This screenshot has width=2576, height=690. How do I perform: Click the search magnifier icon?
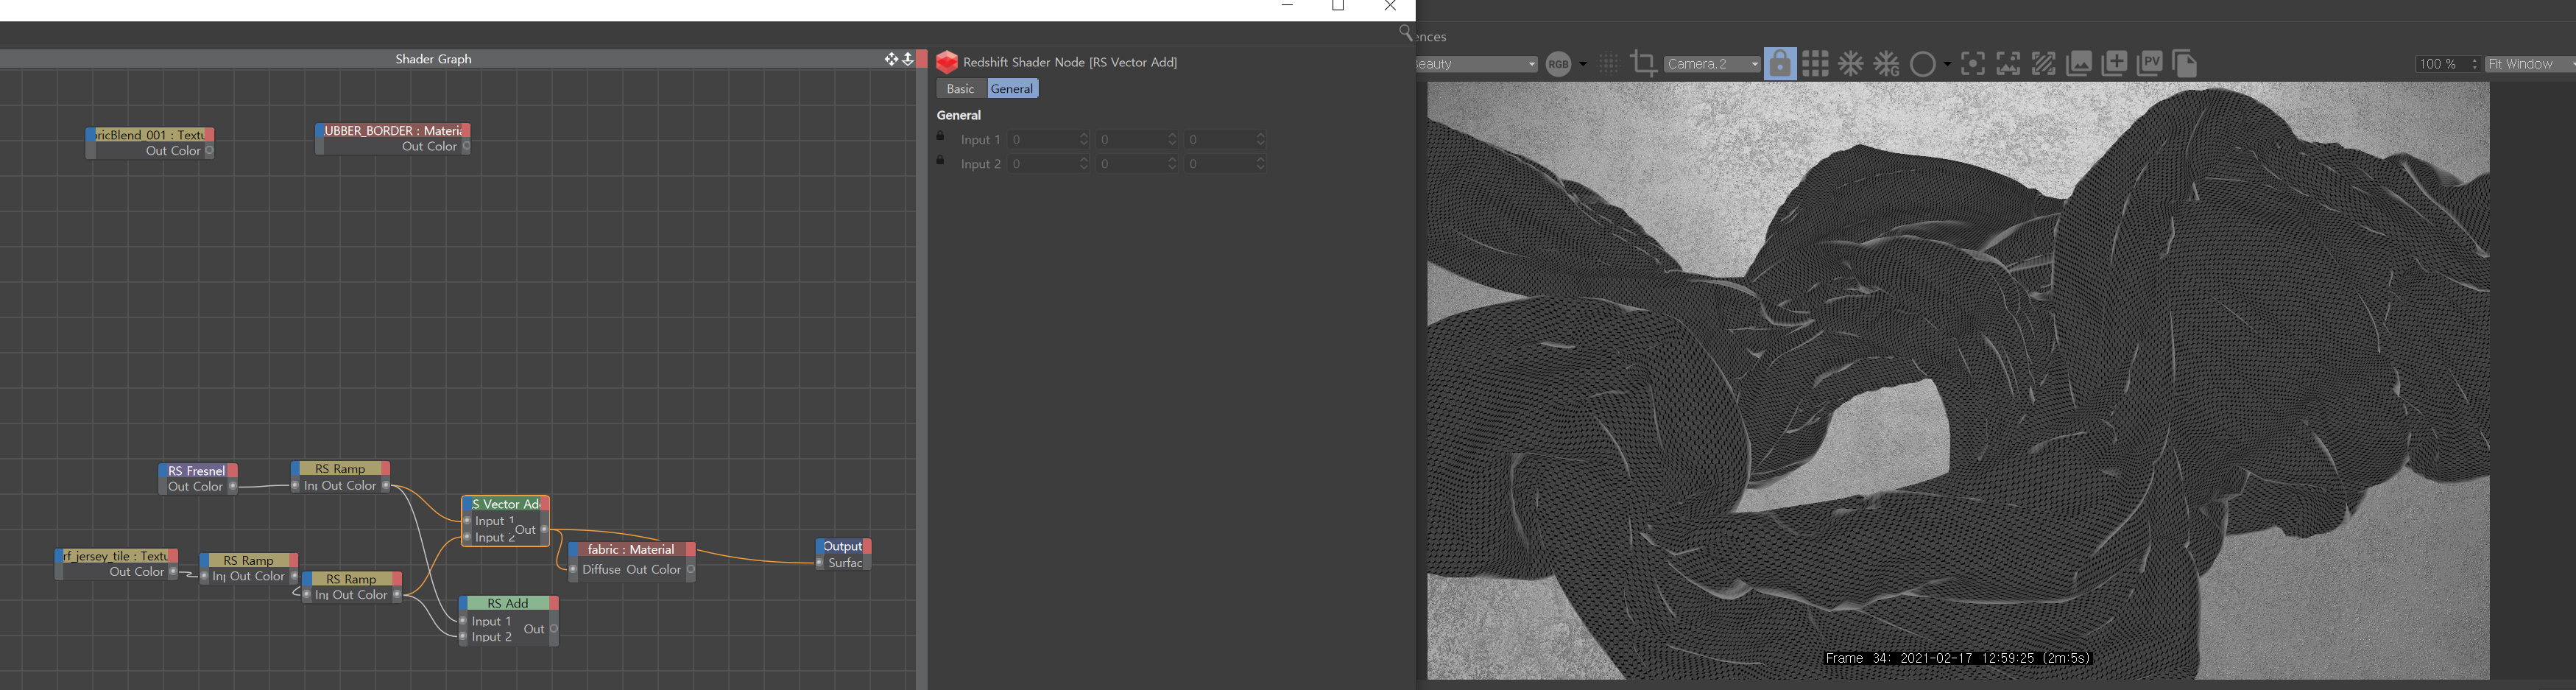pyautogui.click(x=1405, y=34)
